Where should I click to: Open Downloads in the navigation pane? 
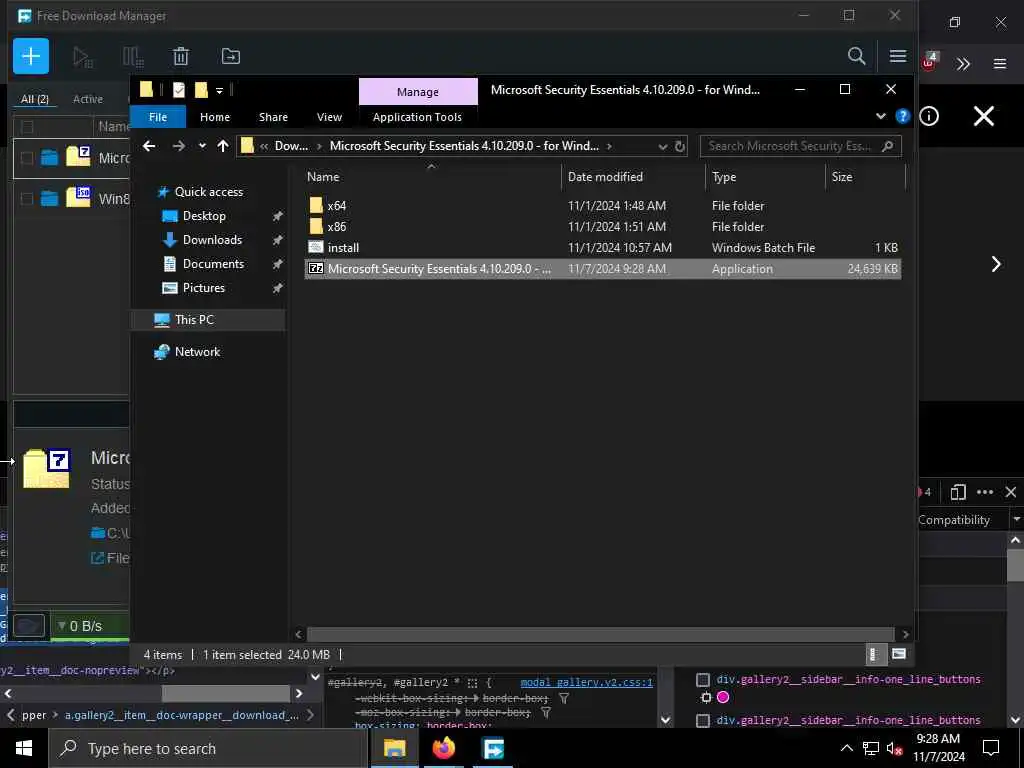tap(212, 240)
